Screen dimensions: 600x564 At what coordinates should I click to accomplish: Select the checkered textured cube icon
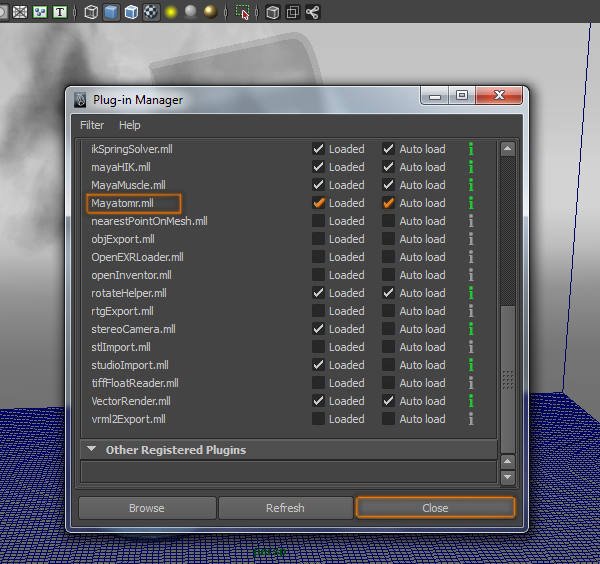(x=151, y=12)
